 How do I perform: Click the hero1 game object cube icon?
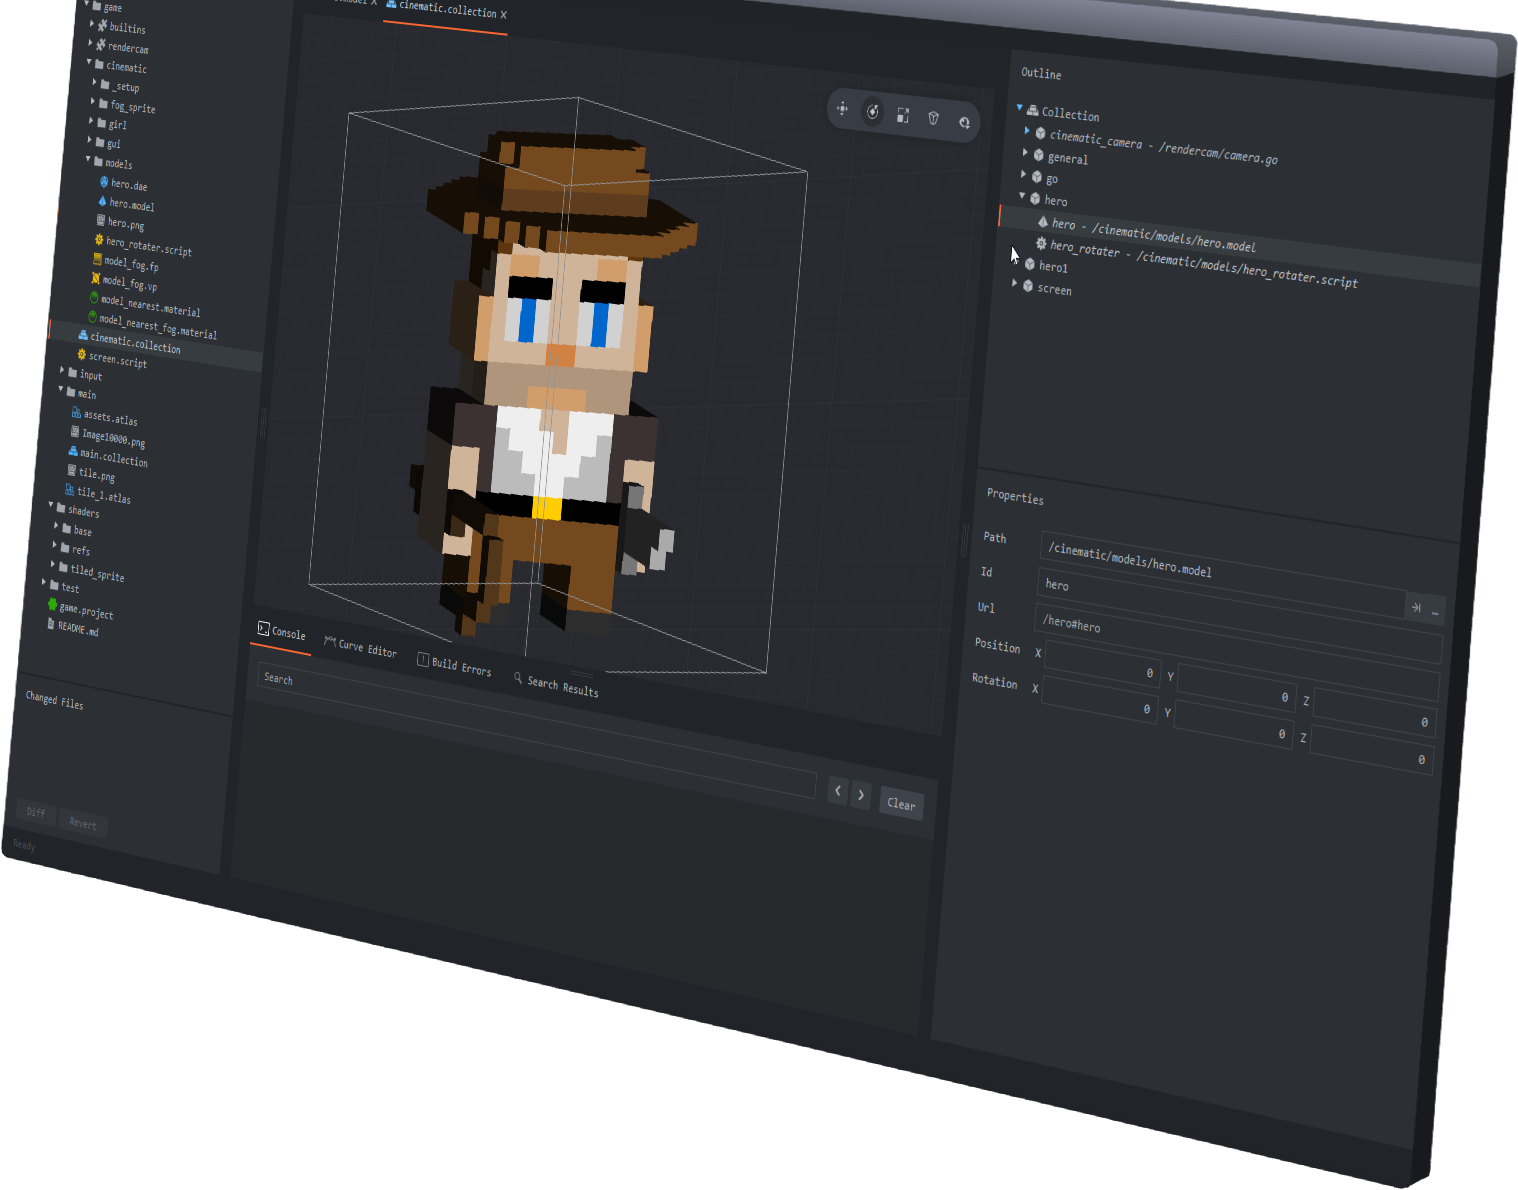point(1030,264)
